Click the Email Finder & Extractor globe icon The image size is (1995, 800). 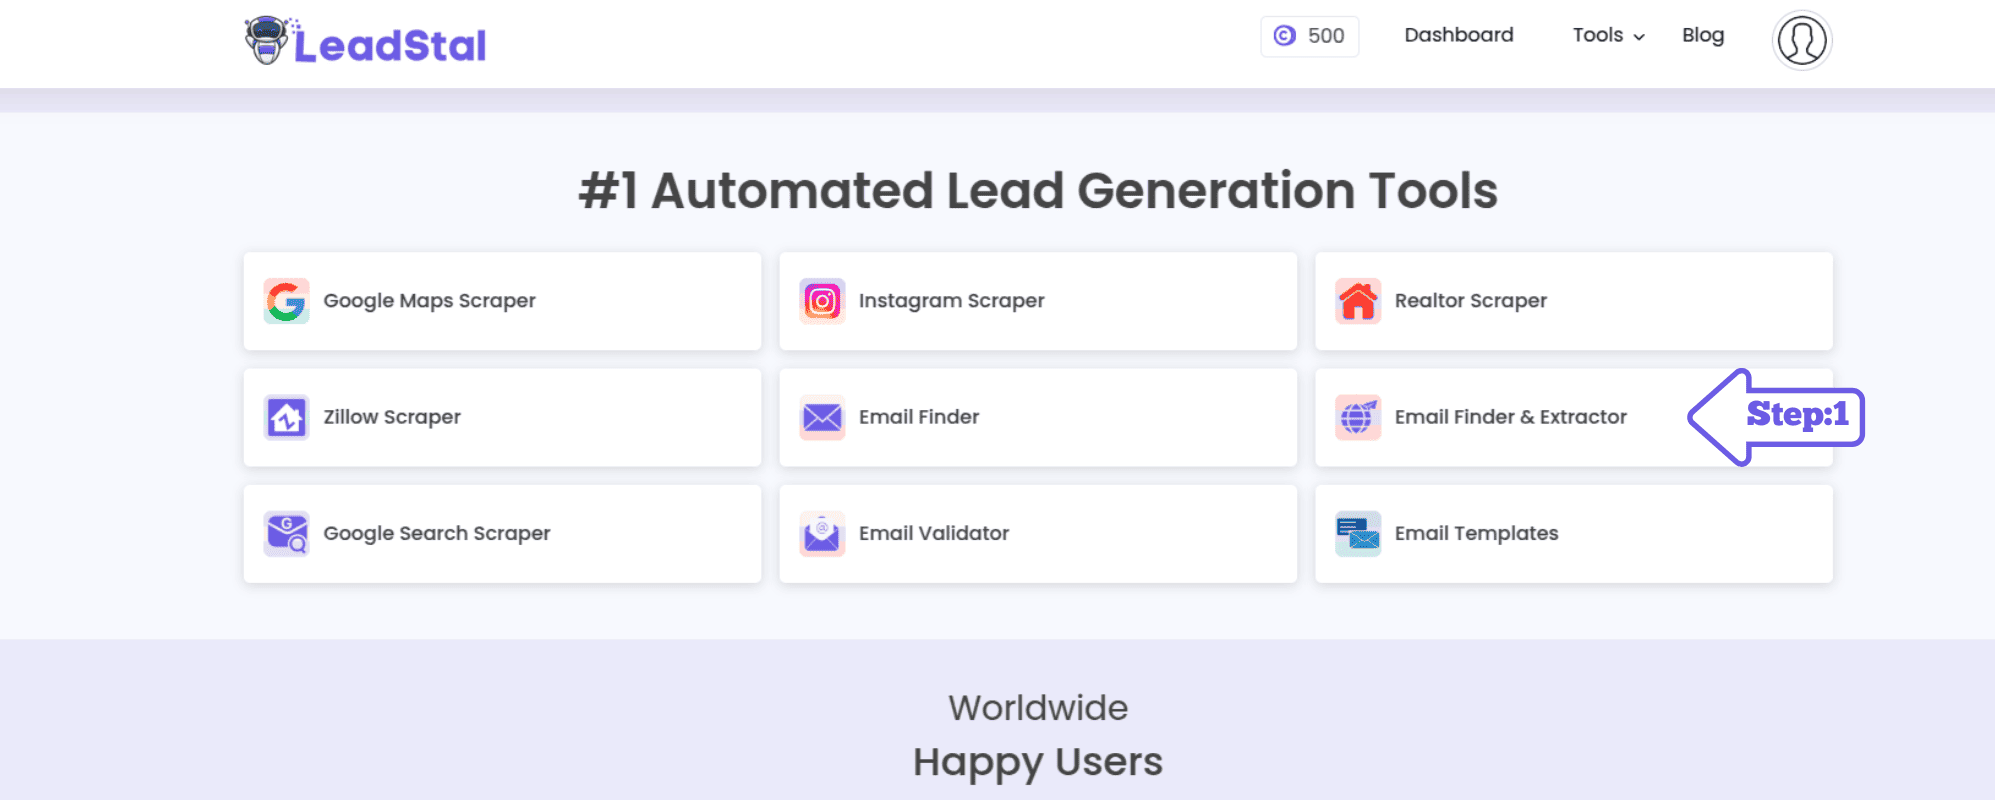pos(1358,417)
